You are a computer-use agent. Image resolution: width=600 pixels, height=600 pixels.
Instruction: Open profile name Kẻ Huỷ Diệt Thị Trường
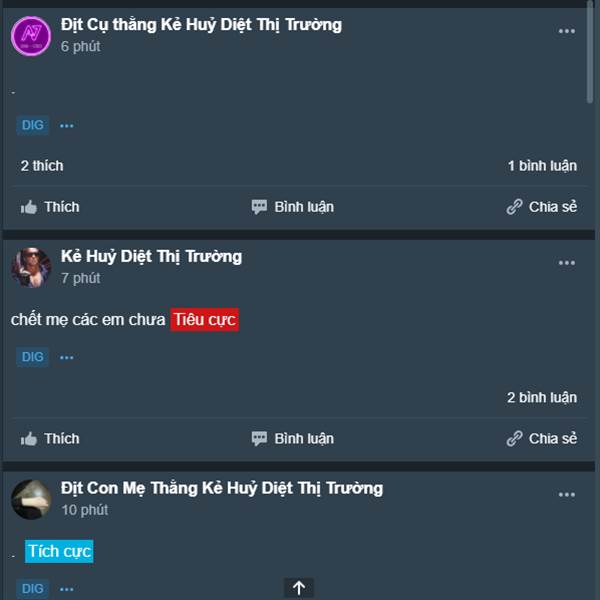coord(151,256)
